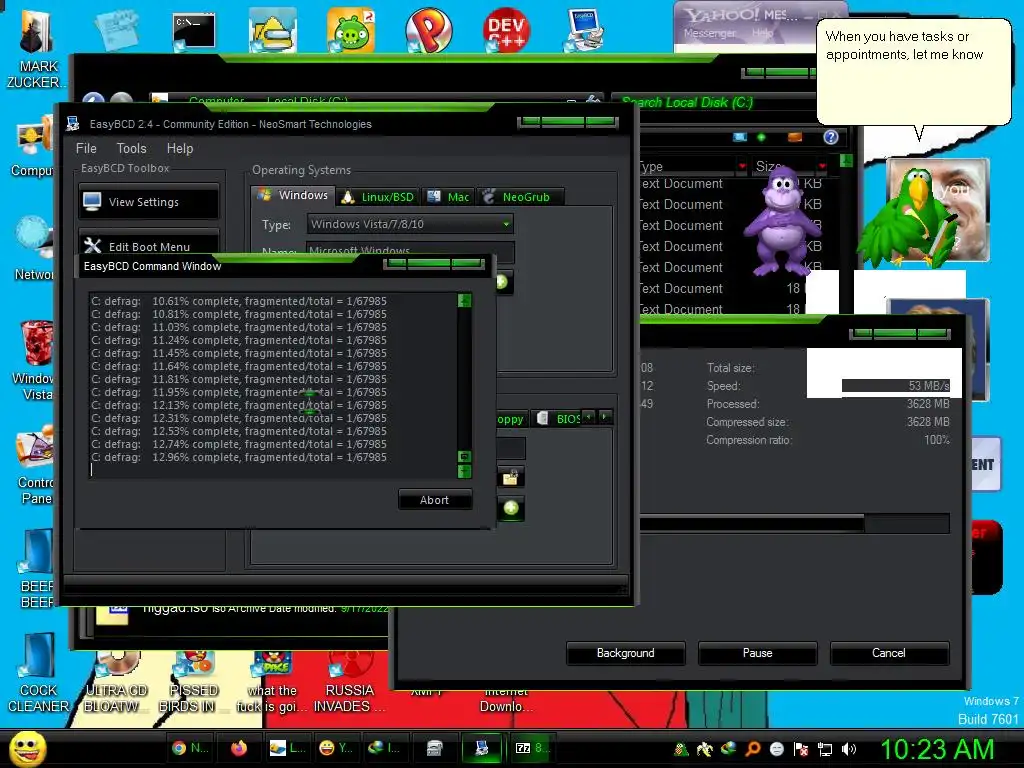
Task: Click the Action Center flag tray icon
Action: point(801,749)
